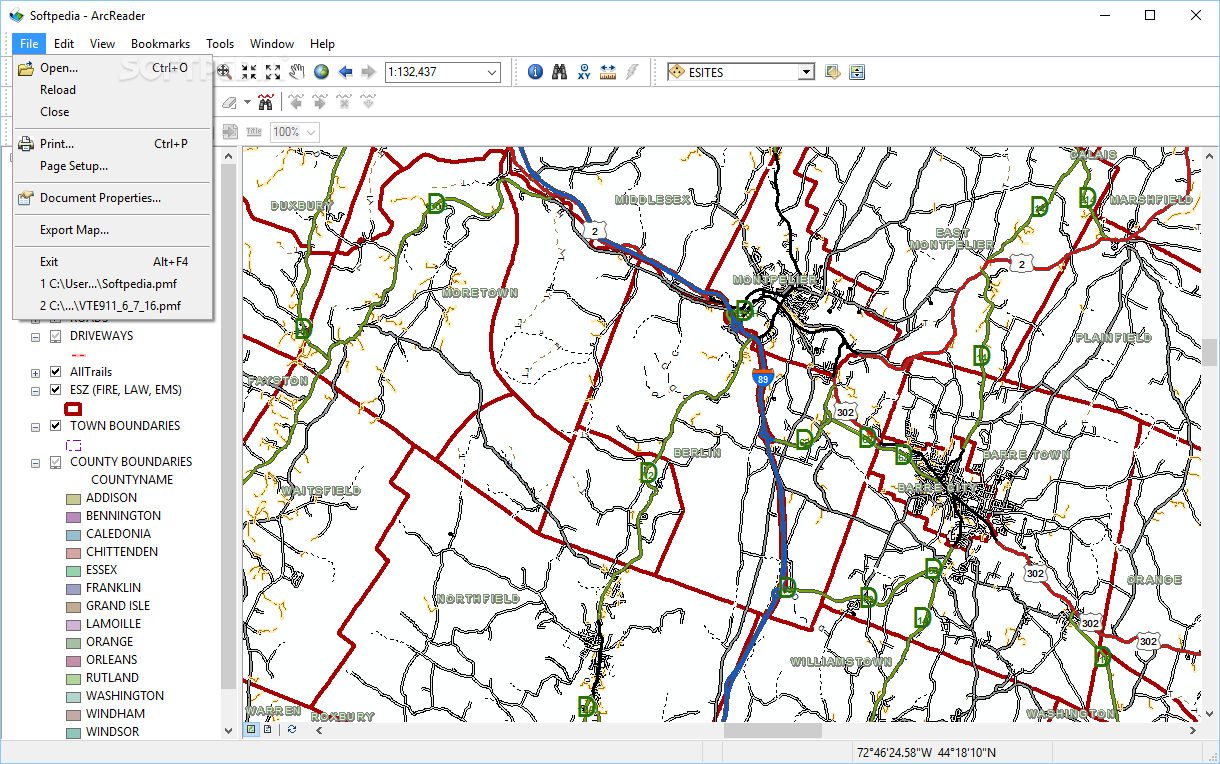Uncheck the TOWN BOUNDARIES layer
This screenshot has height=764, width=1220.
coord(56,426)
